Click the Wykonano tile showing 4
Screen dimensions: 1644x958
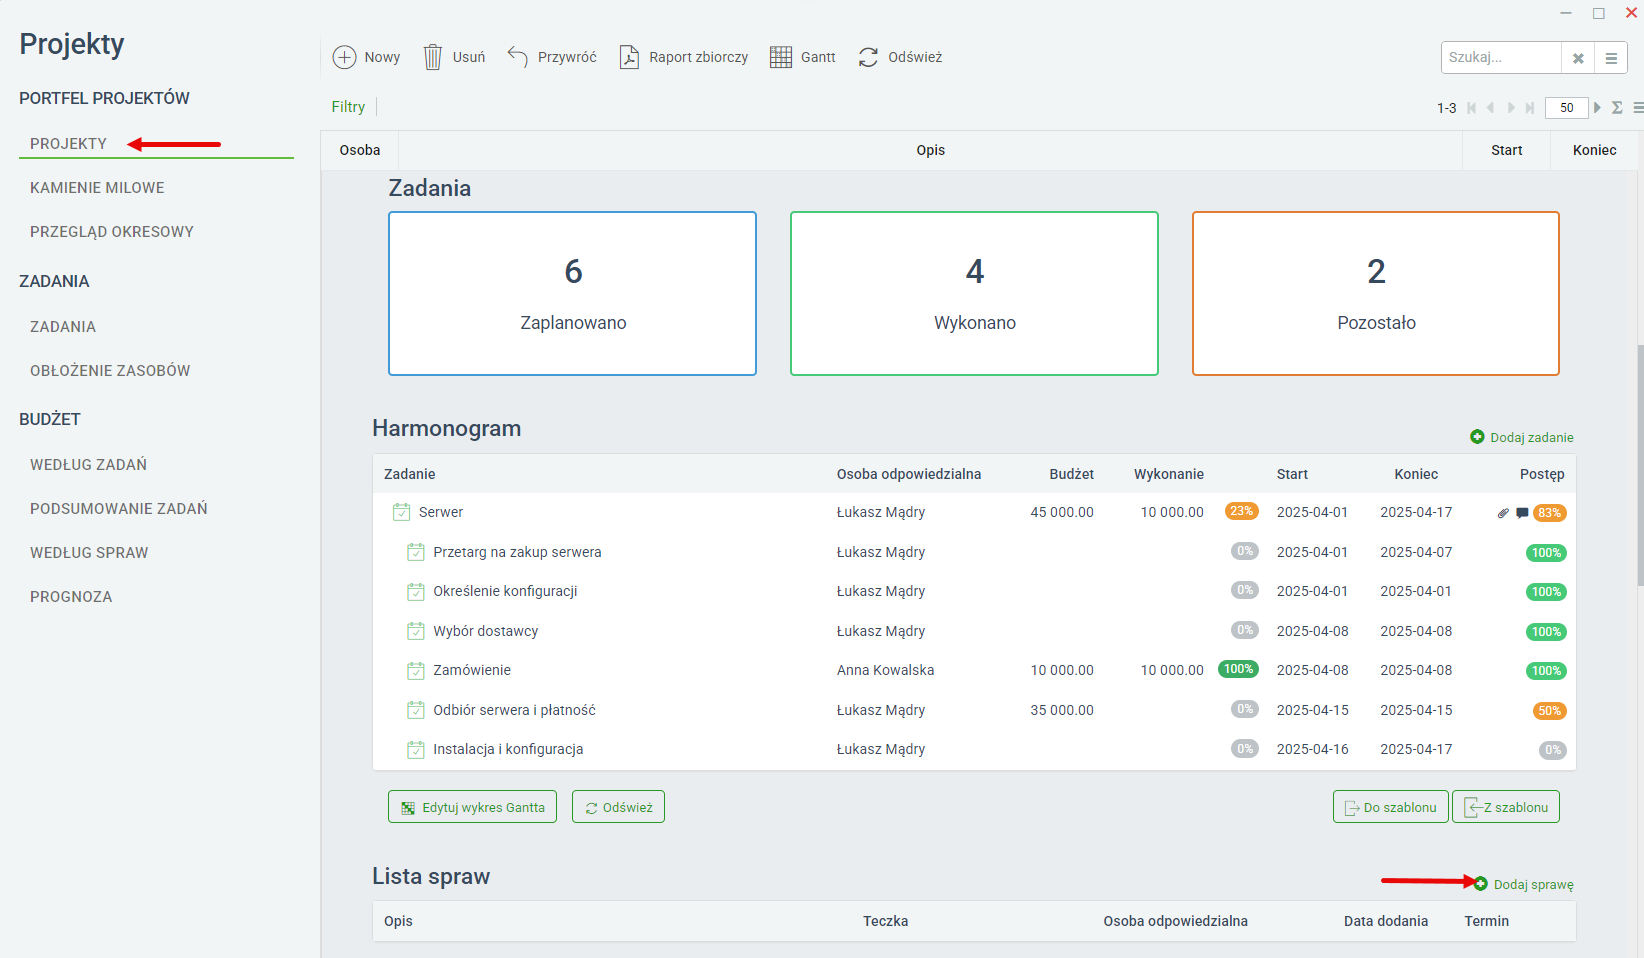(x=975, y=293)
